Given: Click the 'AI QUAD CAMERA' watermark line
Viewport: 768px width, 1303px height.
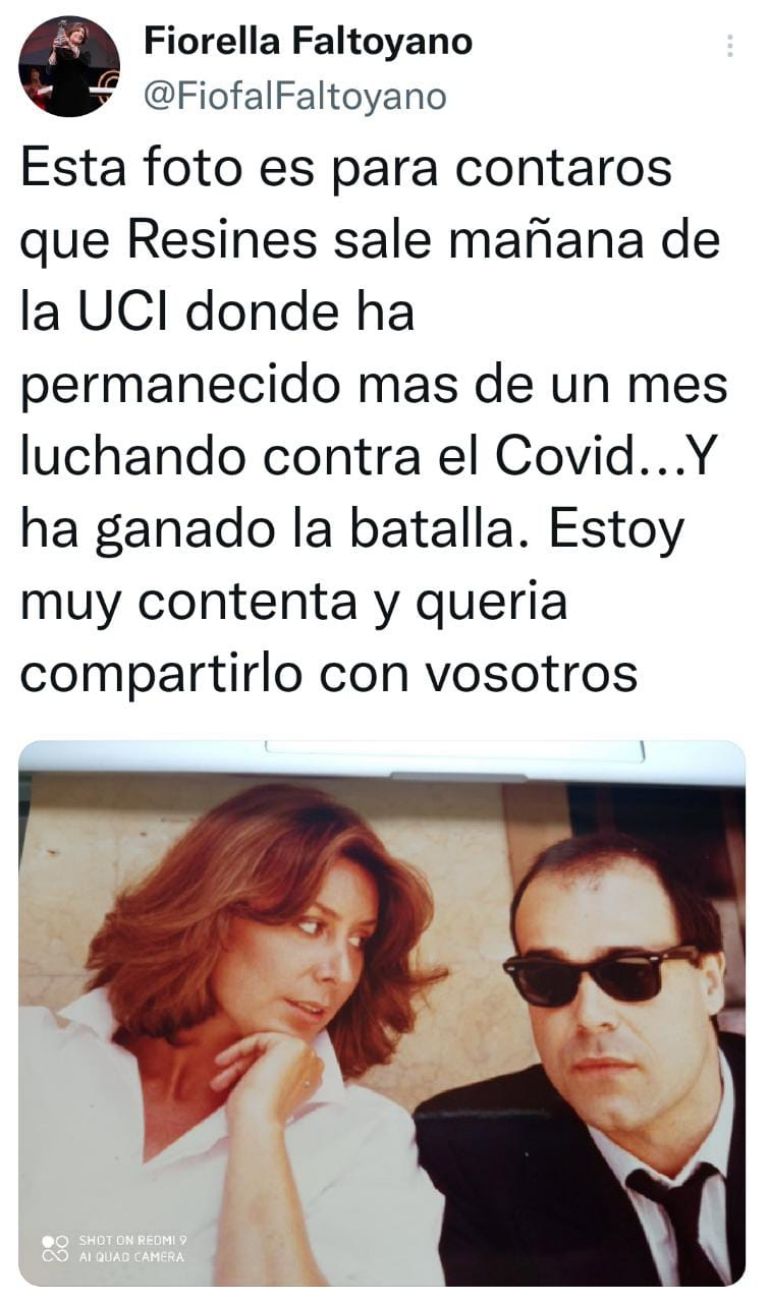Looking at the screenshot, I should [131, 1257].
